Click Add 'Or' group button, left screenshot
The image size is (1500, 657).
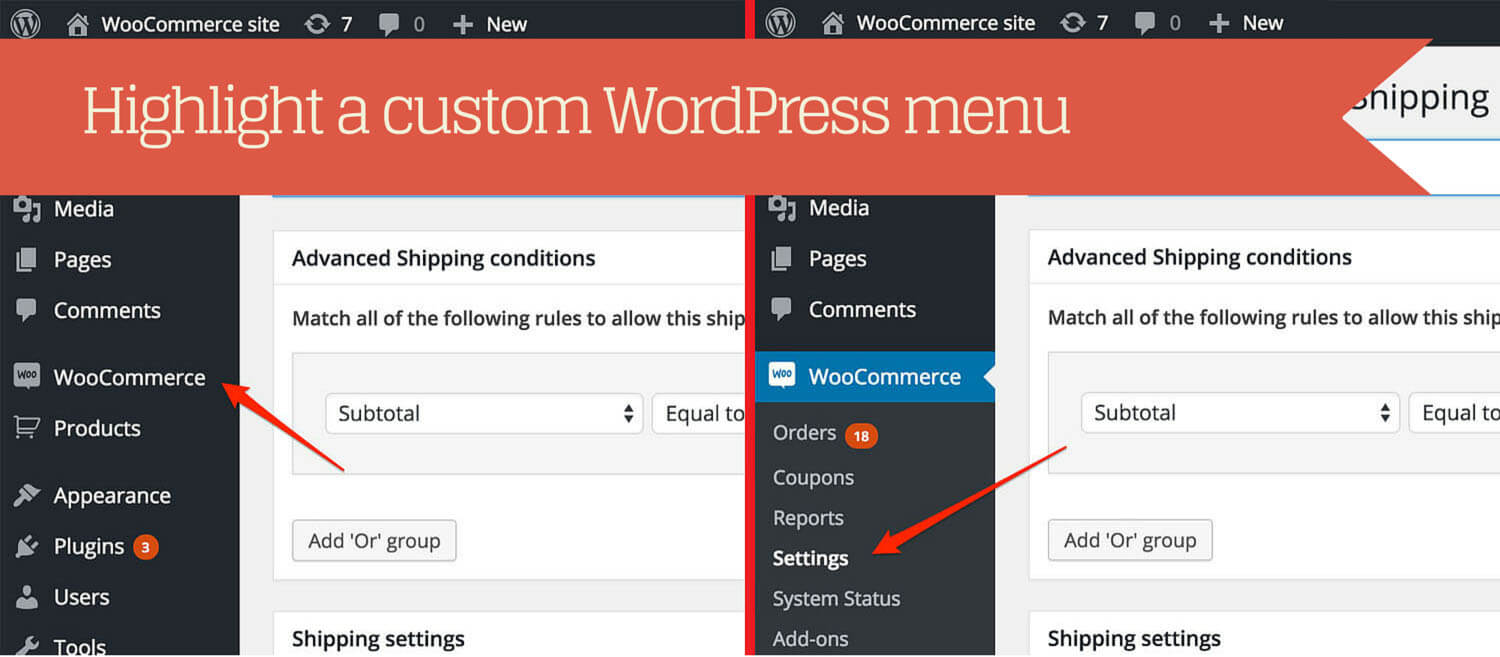coord(374,541)
